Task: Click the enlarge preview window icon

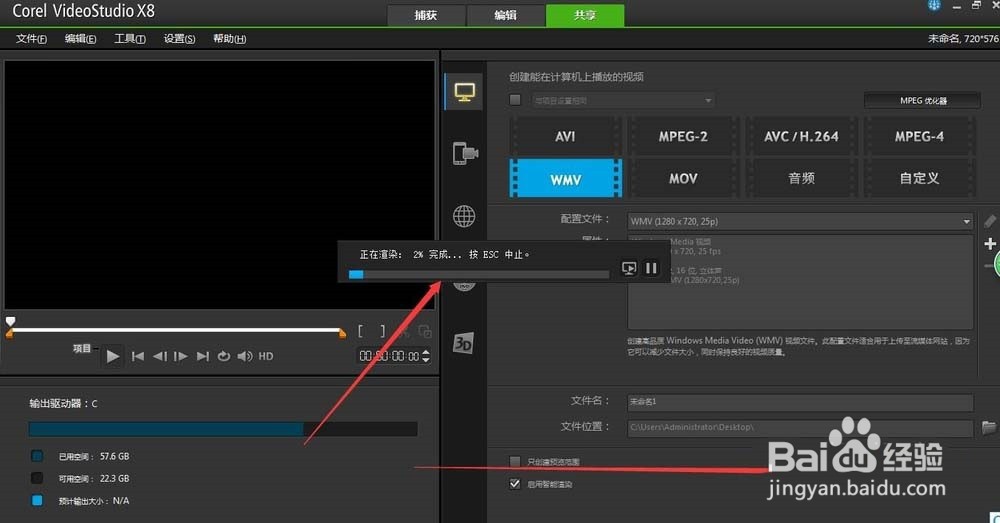Action: (425, 331)
